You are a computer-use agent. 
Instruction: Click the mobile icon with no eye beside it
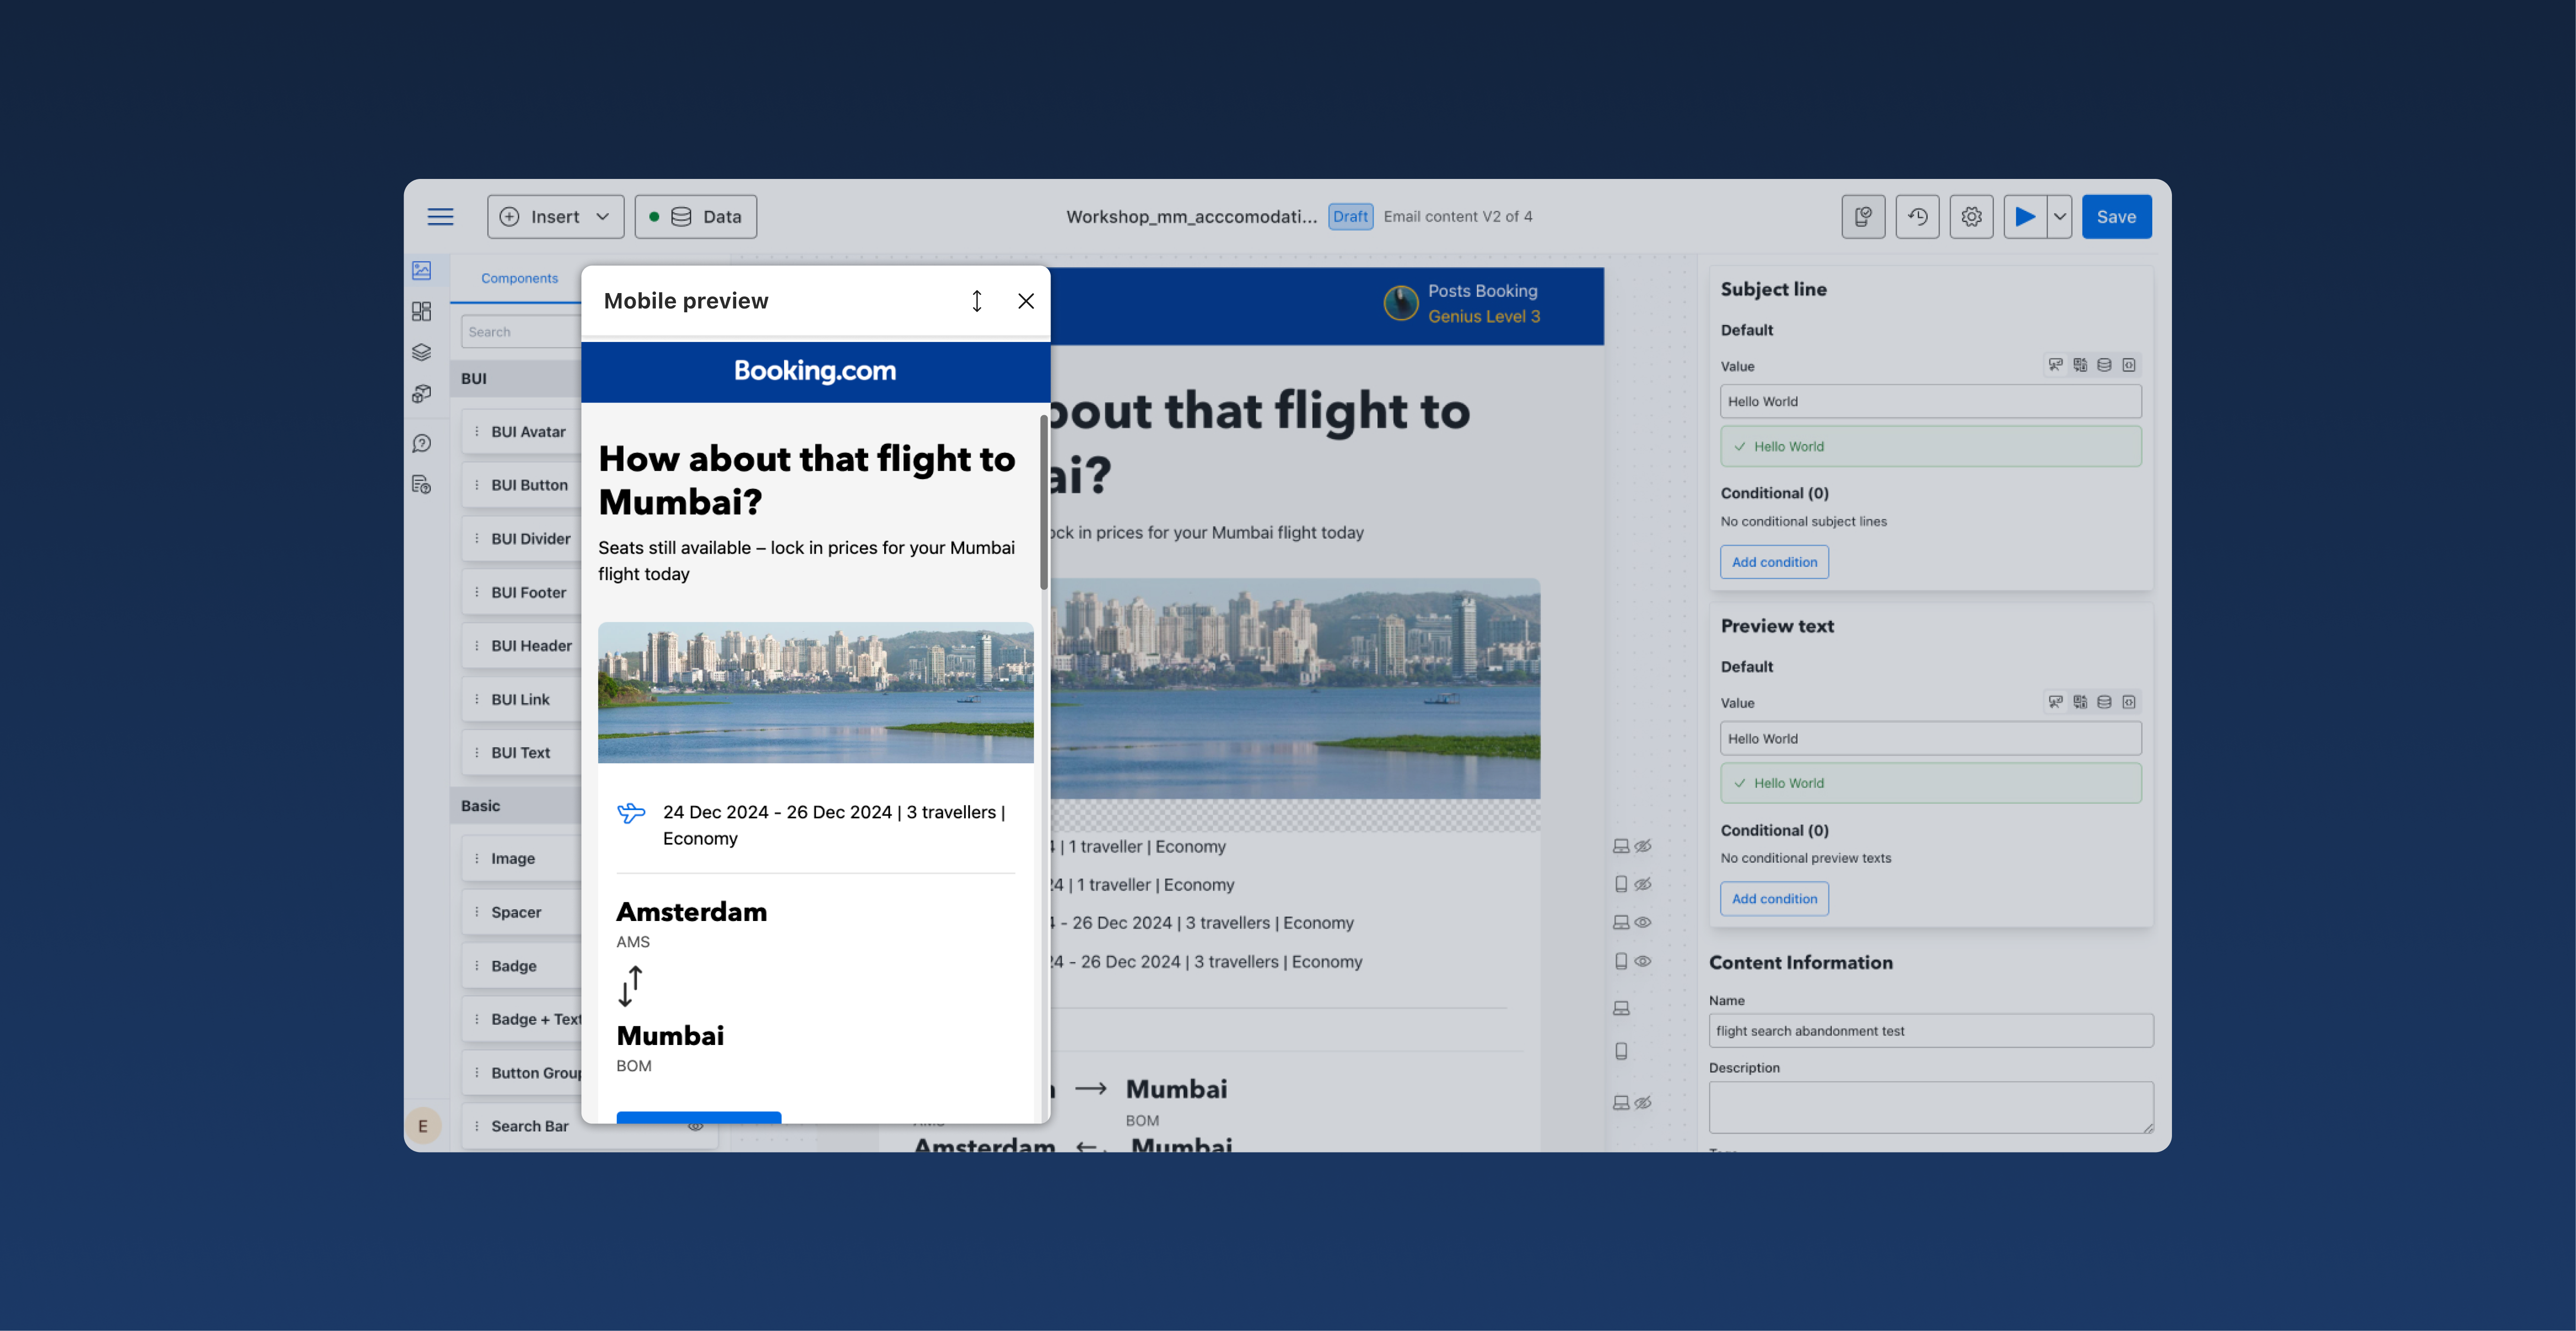click(1621, 1051)
